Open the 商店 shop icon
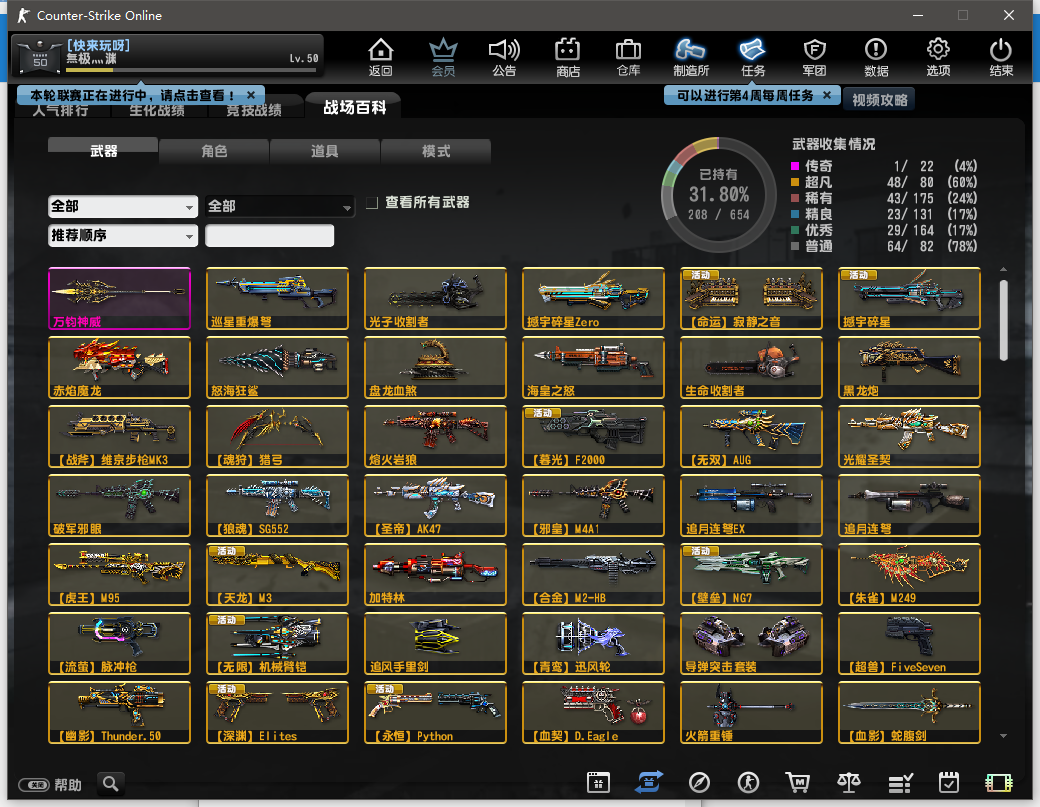This screenshot has height=807, width=1040. [568, 57]
